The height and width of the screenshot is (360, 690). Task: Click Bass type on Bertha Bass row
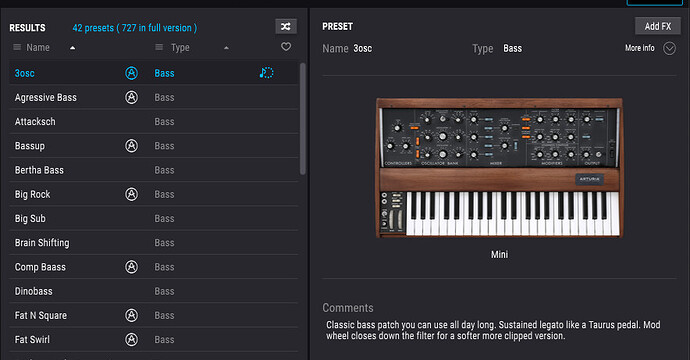click(x=164, y=170)
